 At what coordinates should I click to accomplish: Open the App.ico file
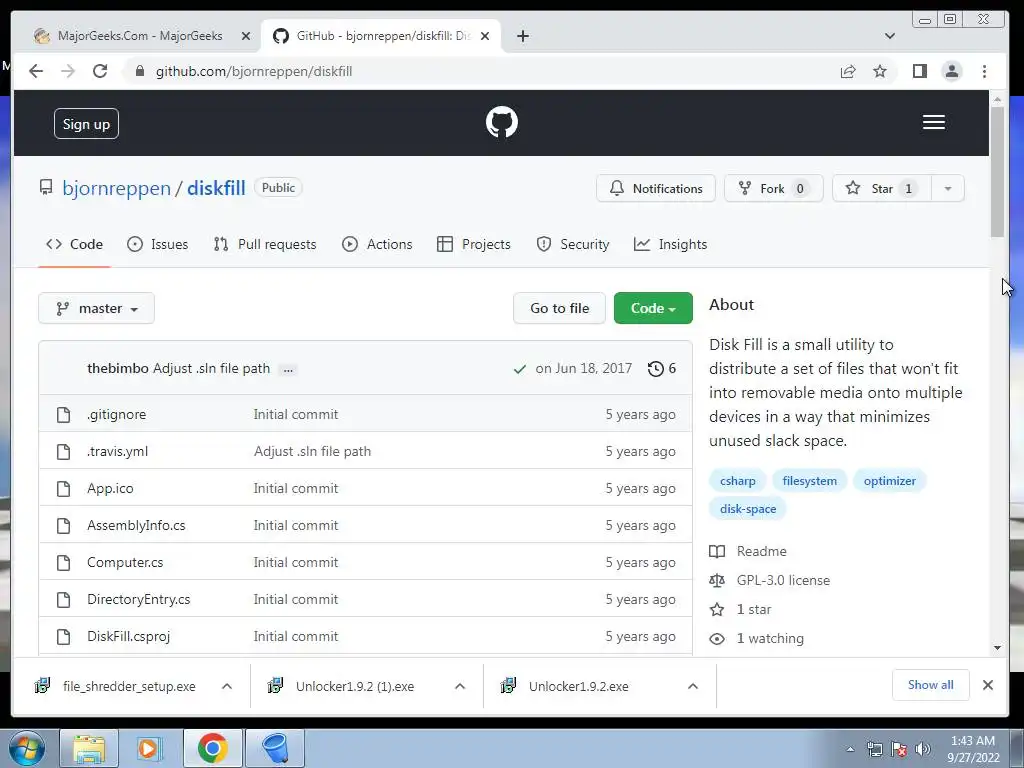pyautogui.click(x=110, y=488)
